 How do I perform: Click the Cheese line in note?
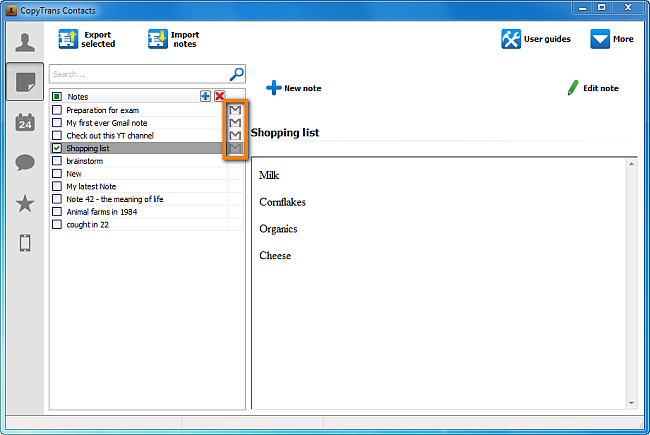pos(275,255)
